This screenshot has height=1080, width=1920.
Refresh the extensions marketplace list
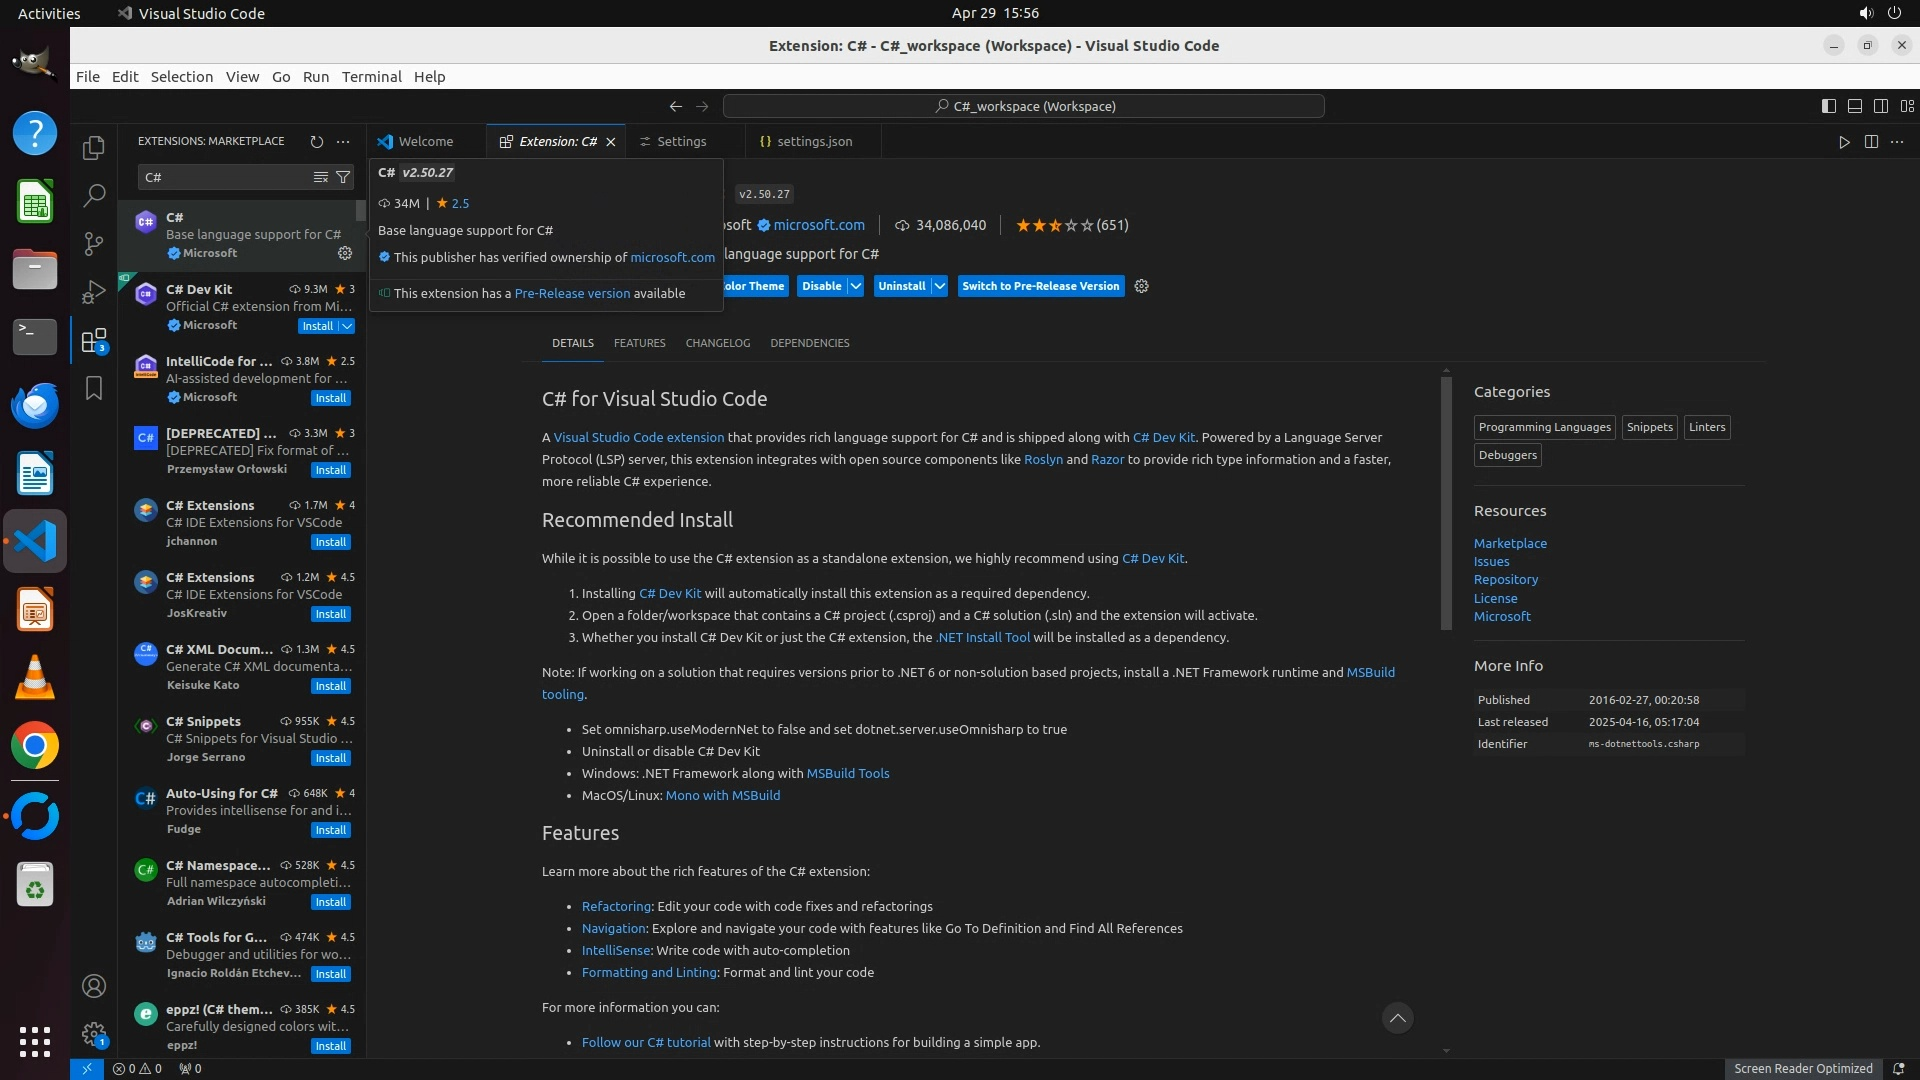pos(317,142)
